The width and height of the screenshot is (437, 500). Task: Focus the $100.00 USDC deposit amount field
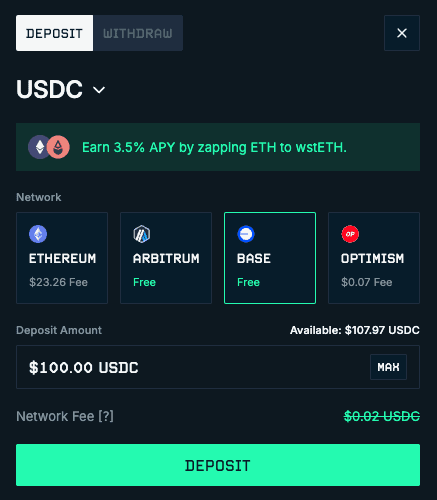218,367
